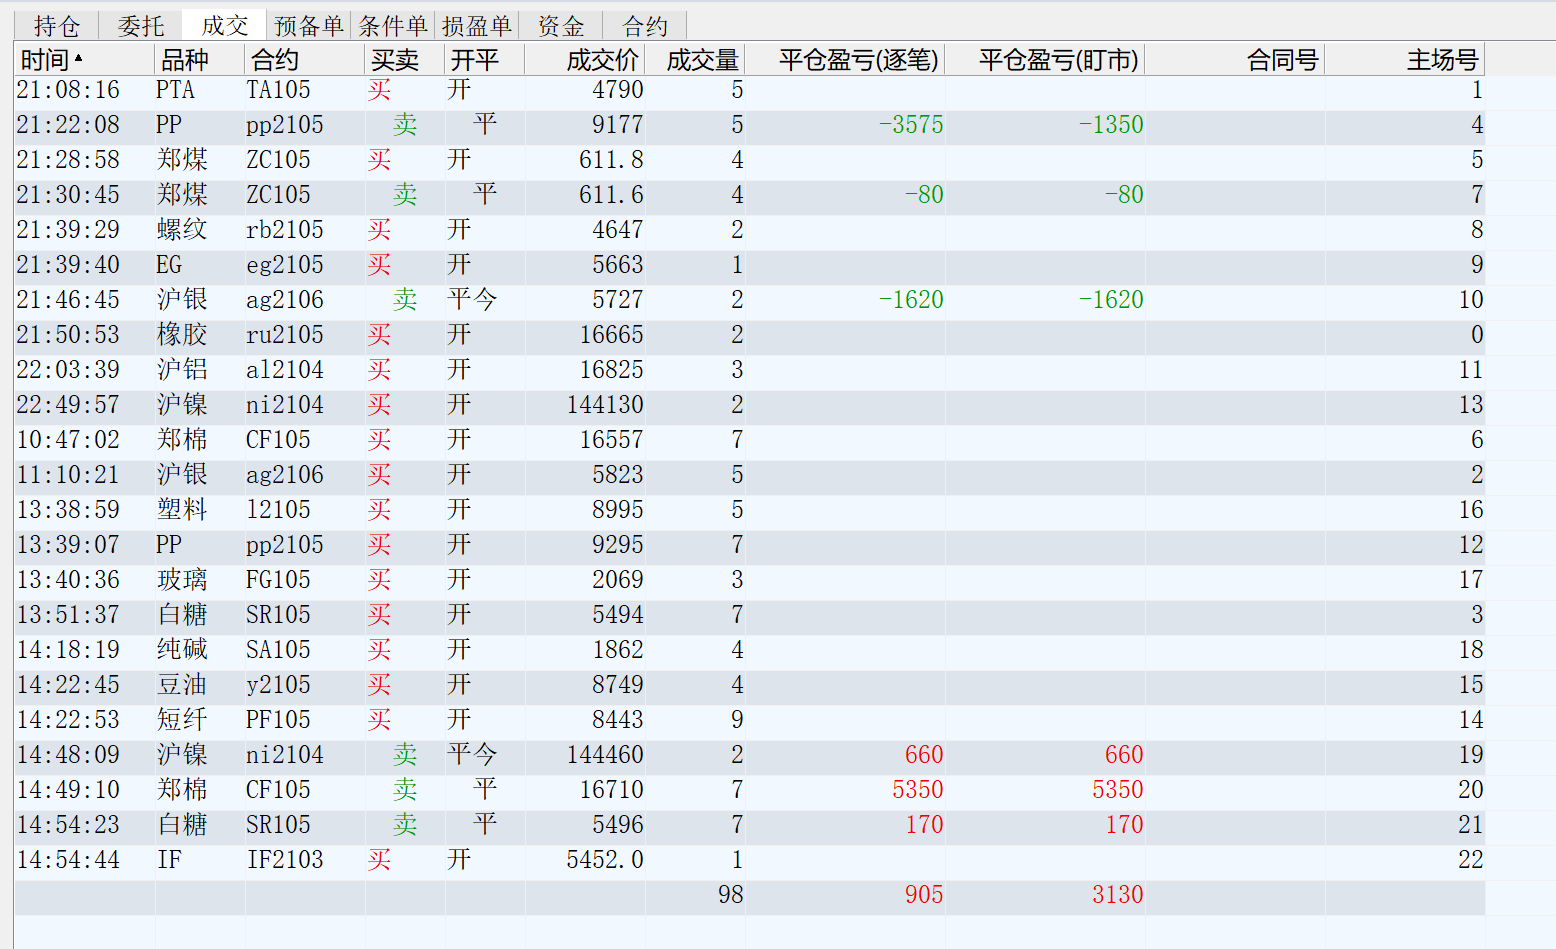Click the time 21:22:08 cell

[x=68, y=125]
